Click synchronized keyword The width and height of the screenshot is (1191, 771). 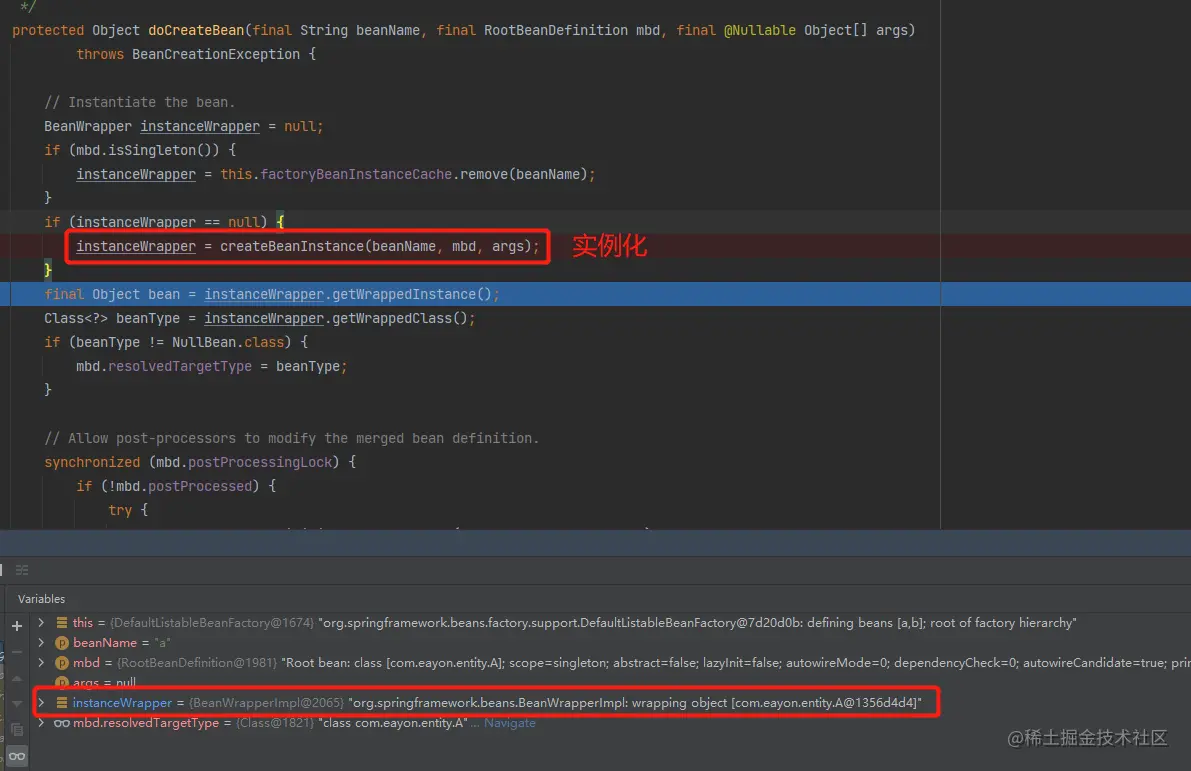92,463
